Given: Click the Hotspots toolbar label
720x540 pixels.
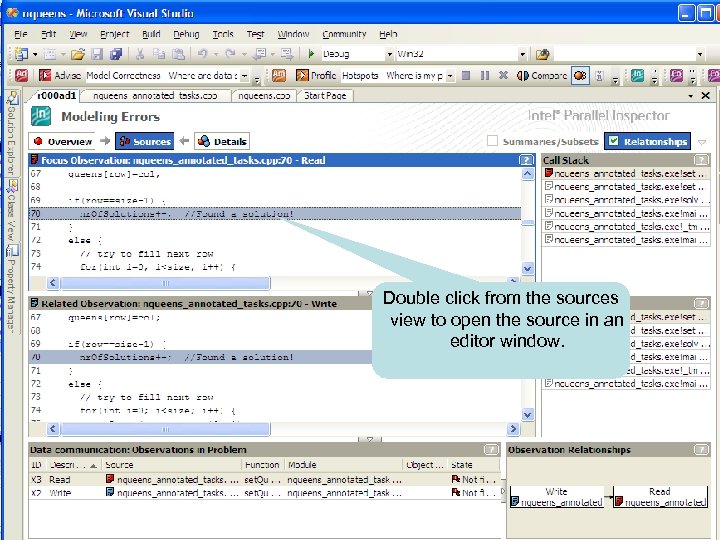Looking at the screenshot, I should 360,75.
